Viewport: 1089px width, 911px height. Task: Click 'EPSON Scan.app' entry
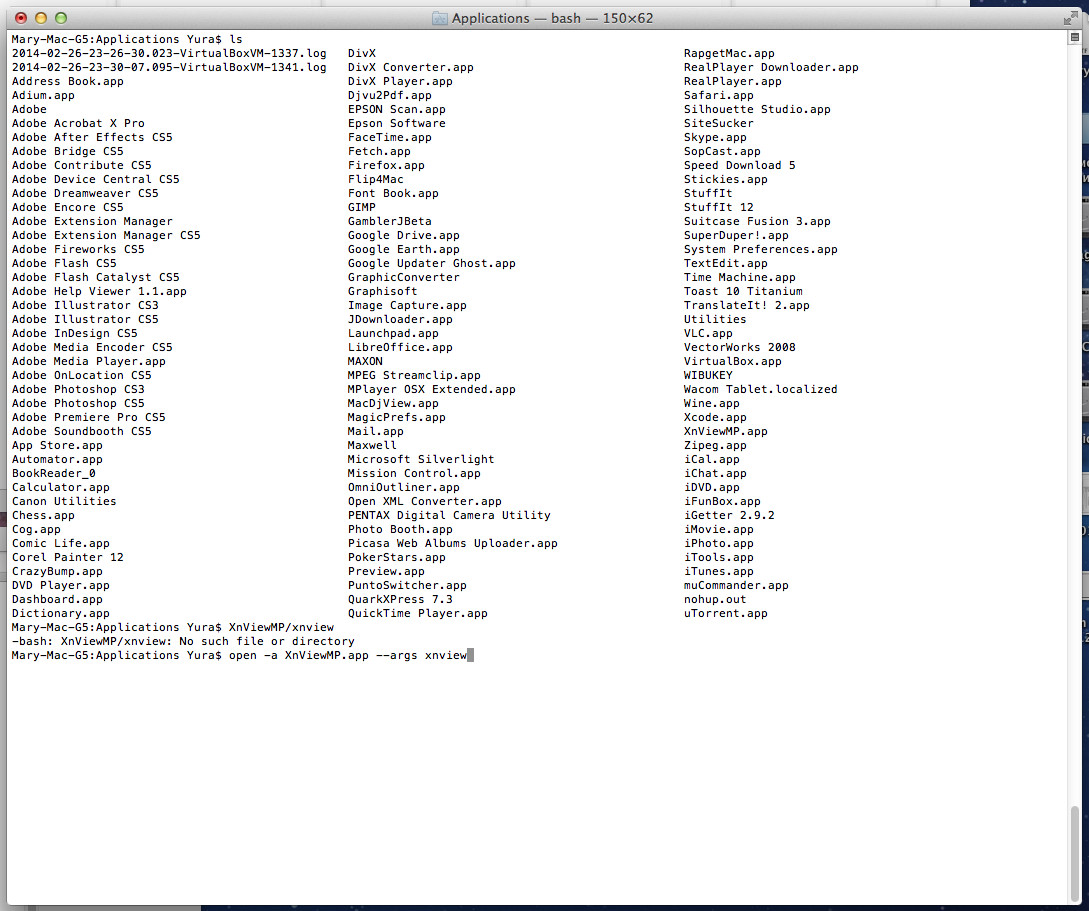pyautogui.click(x=397, y=109)
